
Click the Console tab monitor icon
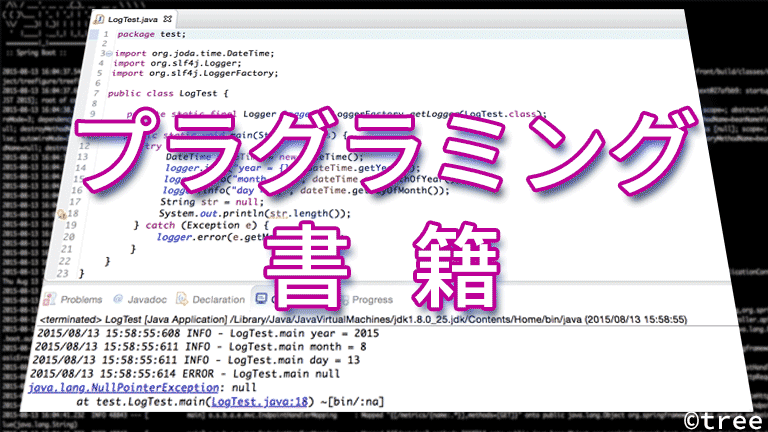[261, 298]
